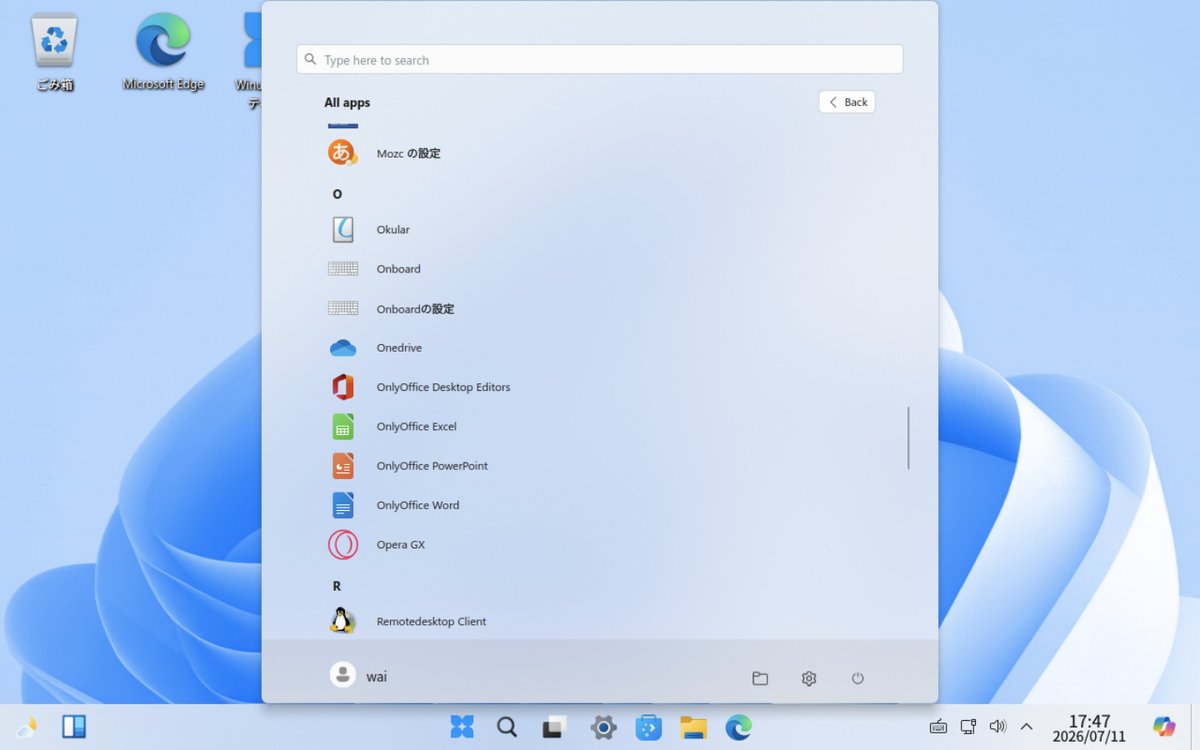Open network status in system tray
1200x750 pixels.
[968, 727]
